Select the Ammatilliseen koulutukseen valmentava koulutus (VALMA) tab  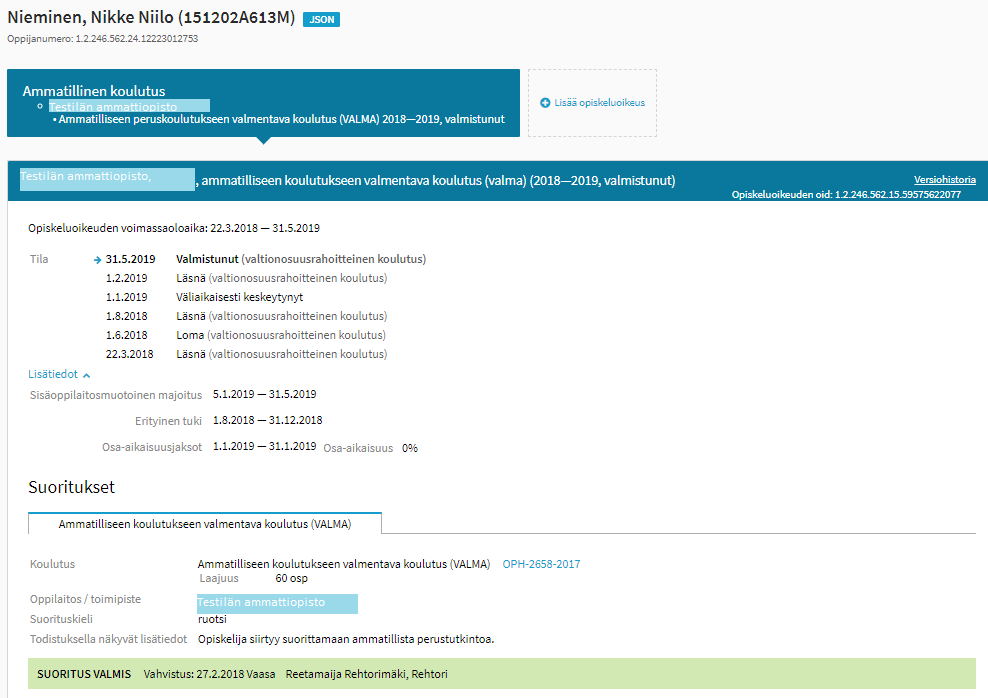coord(205,523)
